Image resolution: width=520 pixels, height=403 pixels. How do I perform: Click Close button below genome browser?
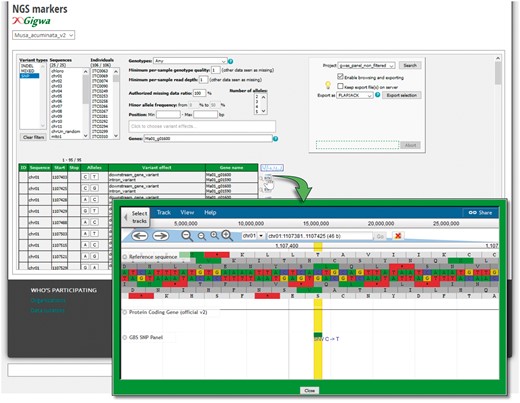tap(310, 390)
